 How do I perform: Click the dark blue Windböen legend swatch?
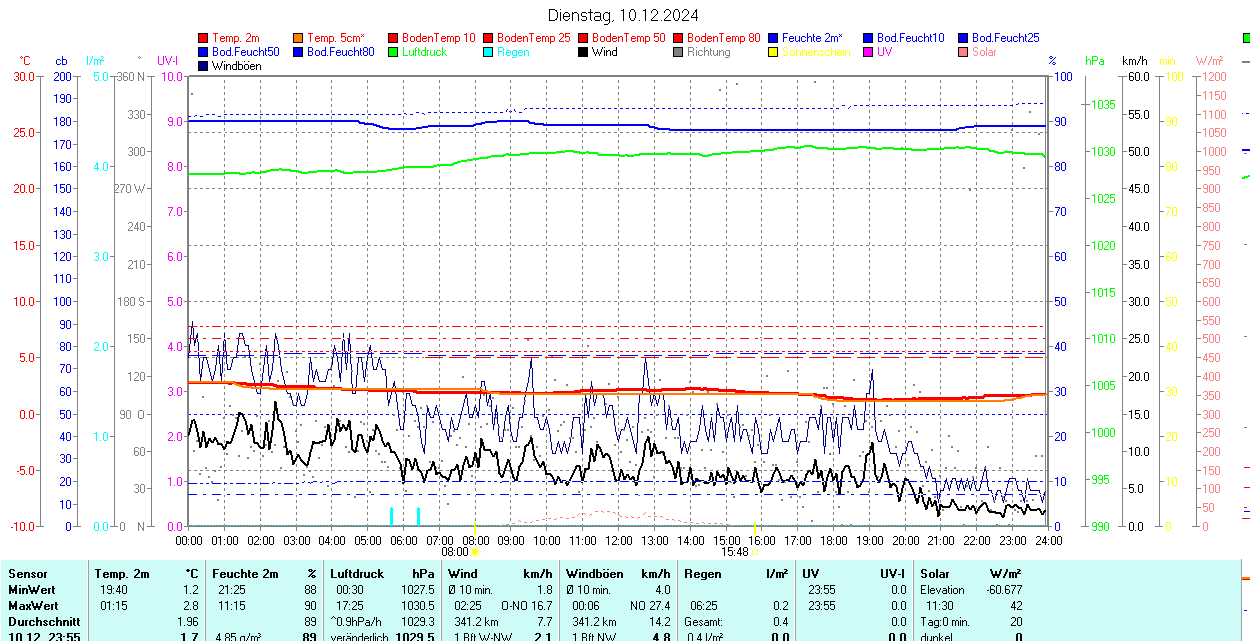[x=204, y=66]
